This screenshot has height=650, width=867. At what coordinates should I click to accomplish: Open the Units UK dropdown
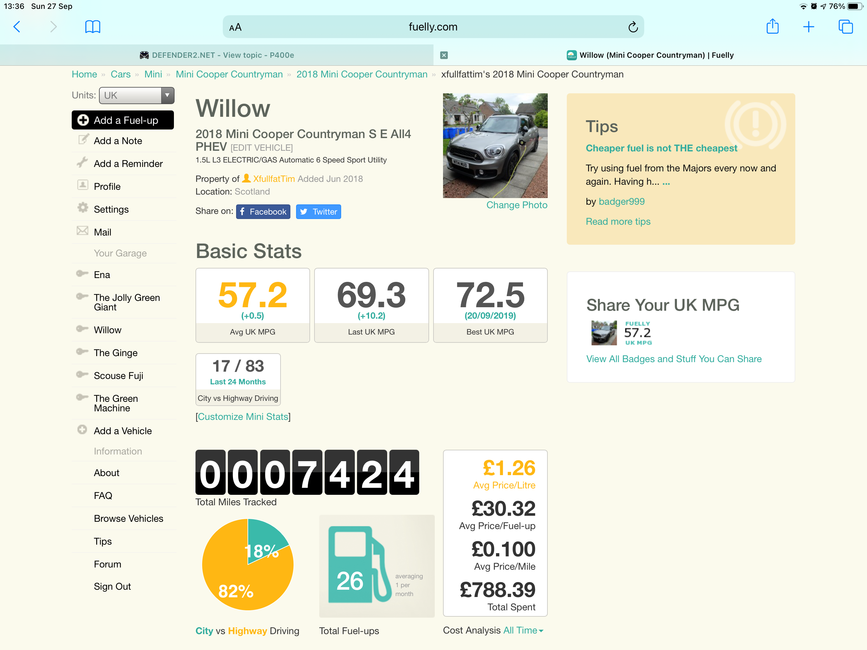point(137,95)
